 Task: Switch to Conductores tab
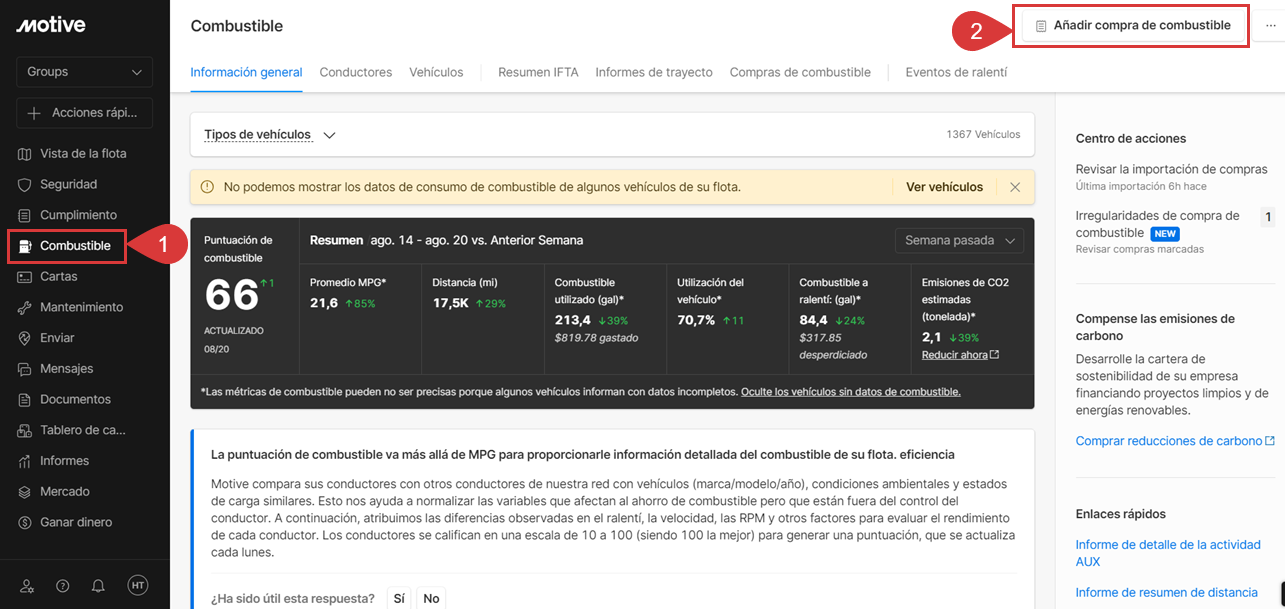356,72
